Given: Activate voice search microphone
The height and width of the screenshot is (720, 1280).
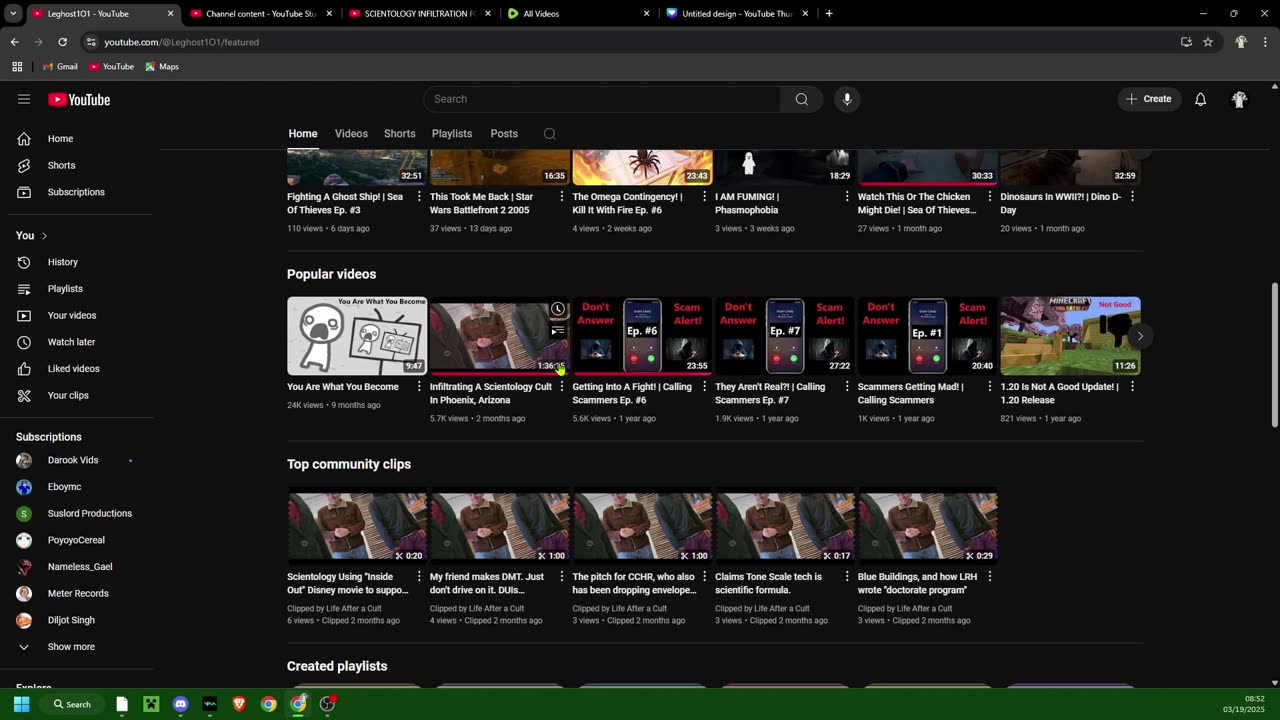Looking at the screenshot, I should 847,99.
